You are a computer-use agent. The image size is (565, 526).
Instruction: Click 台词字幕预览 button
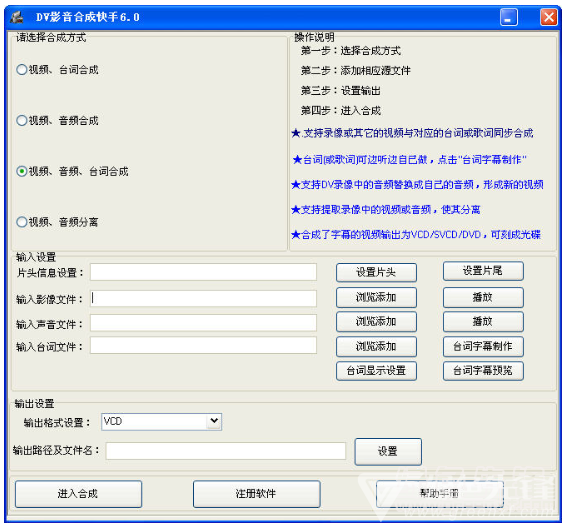pos(483,371)
